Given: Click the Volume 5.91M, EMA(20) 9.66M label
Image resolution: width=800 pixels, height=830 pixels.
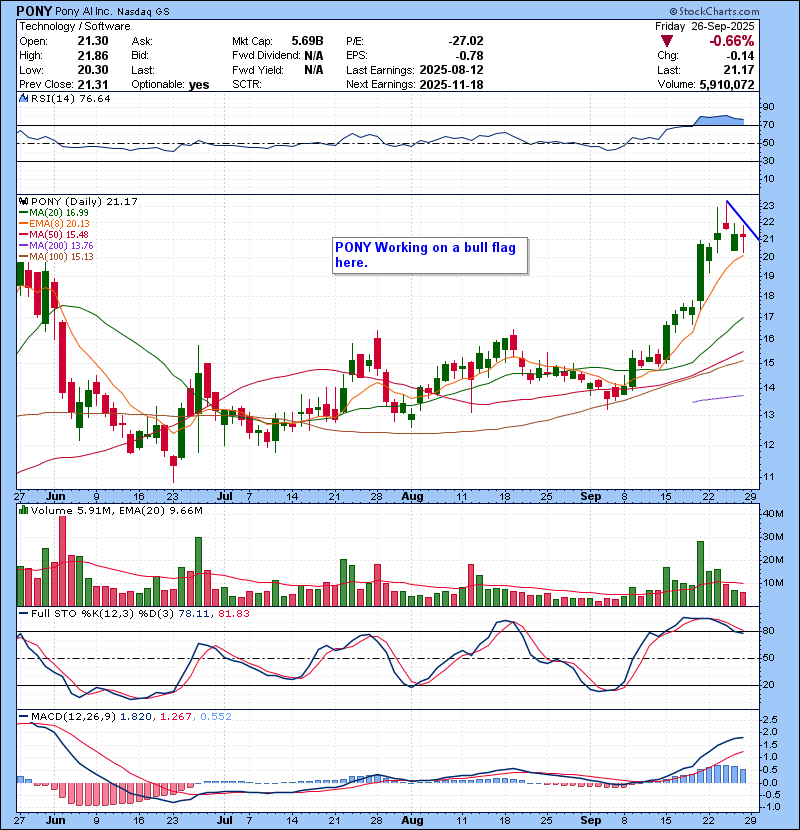Looking at the screenshot, I should pyautogui.click(x=116, y=510).
